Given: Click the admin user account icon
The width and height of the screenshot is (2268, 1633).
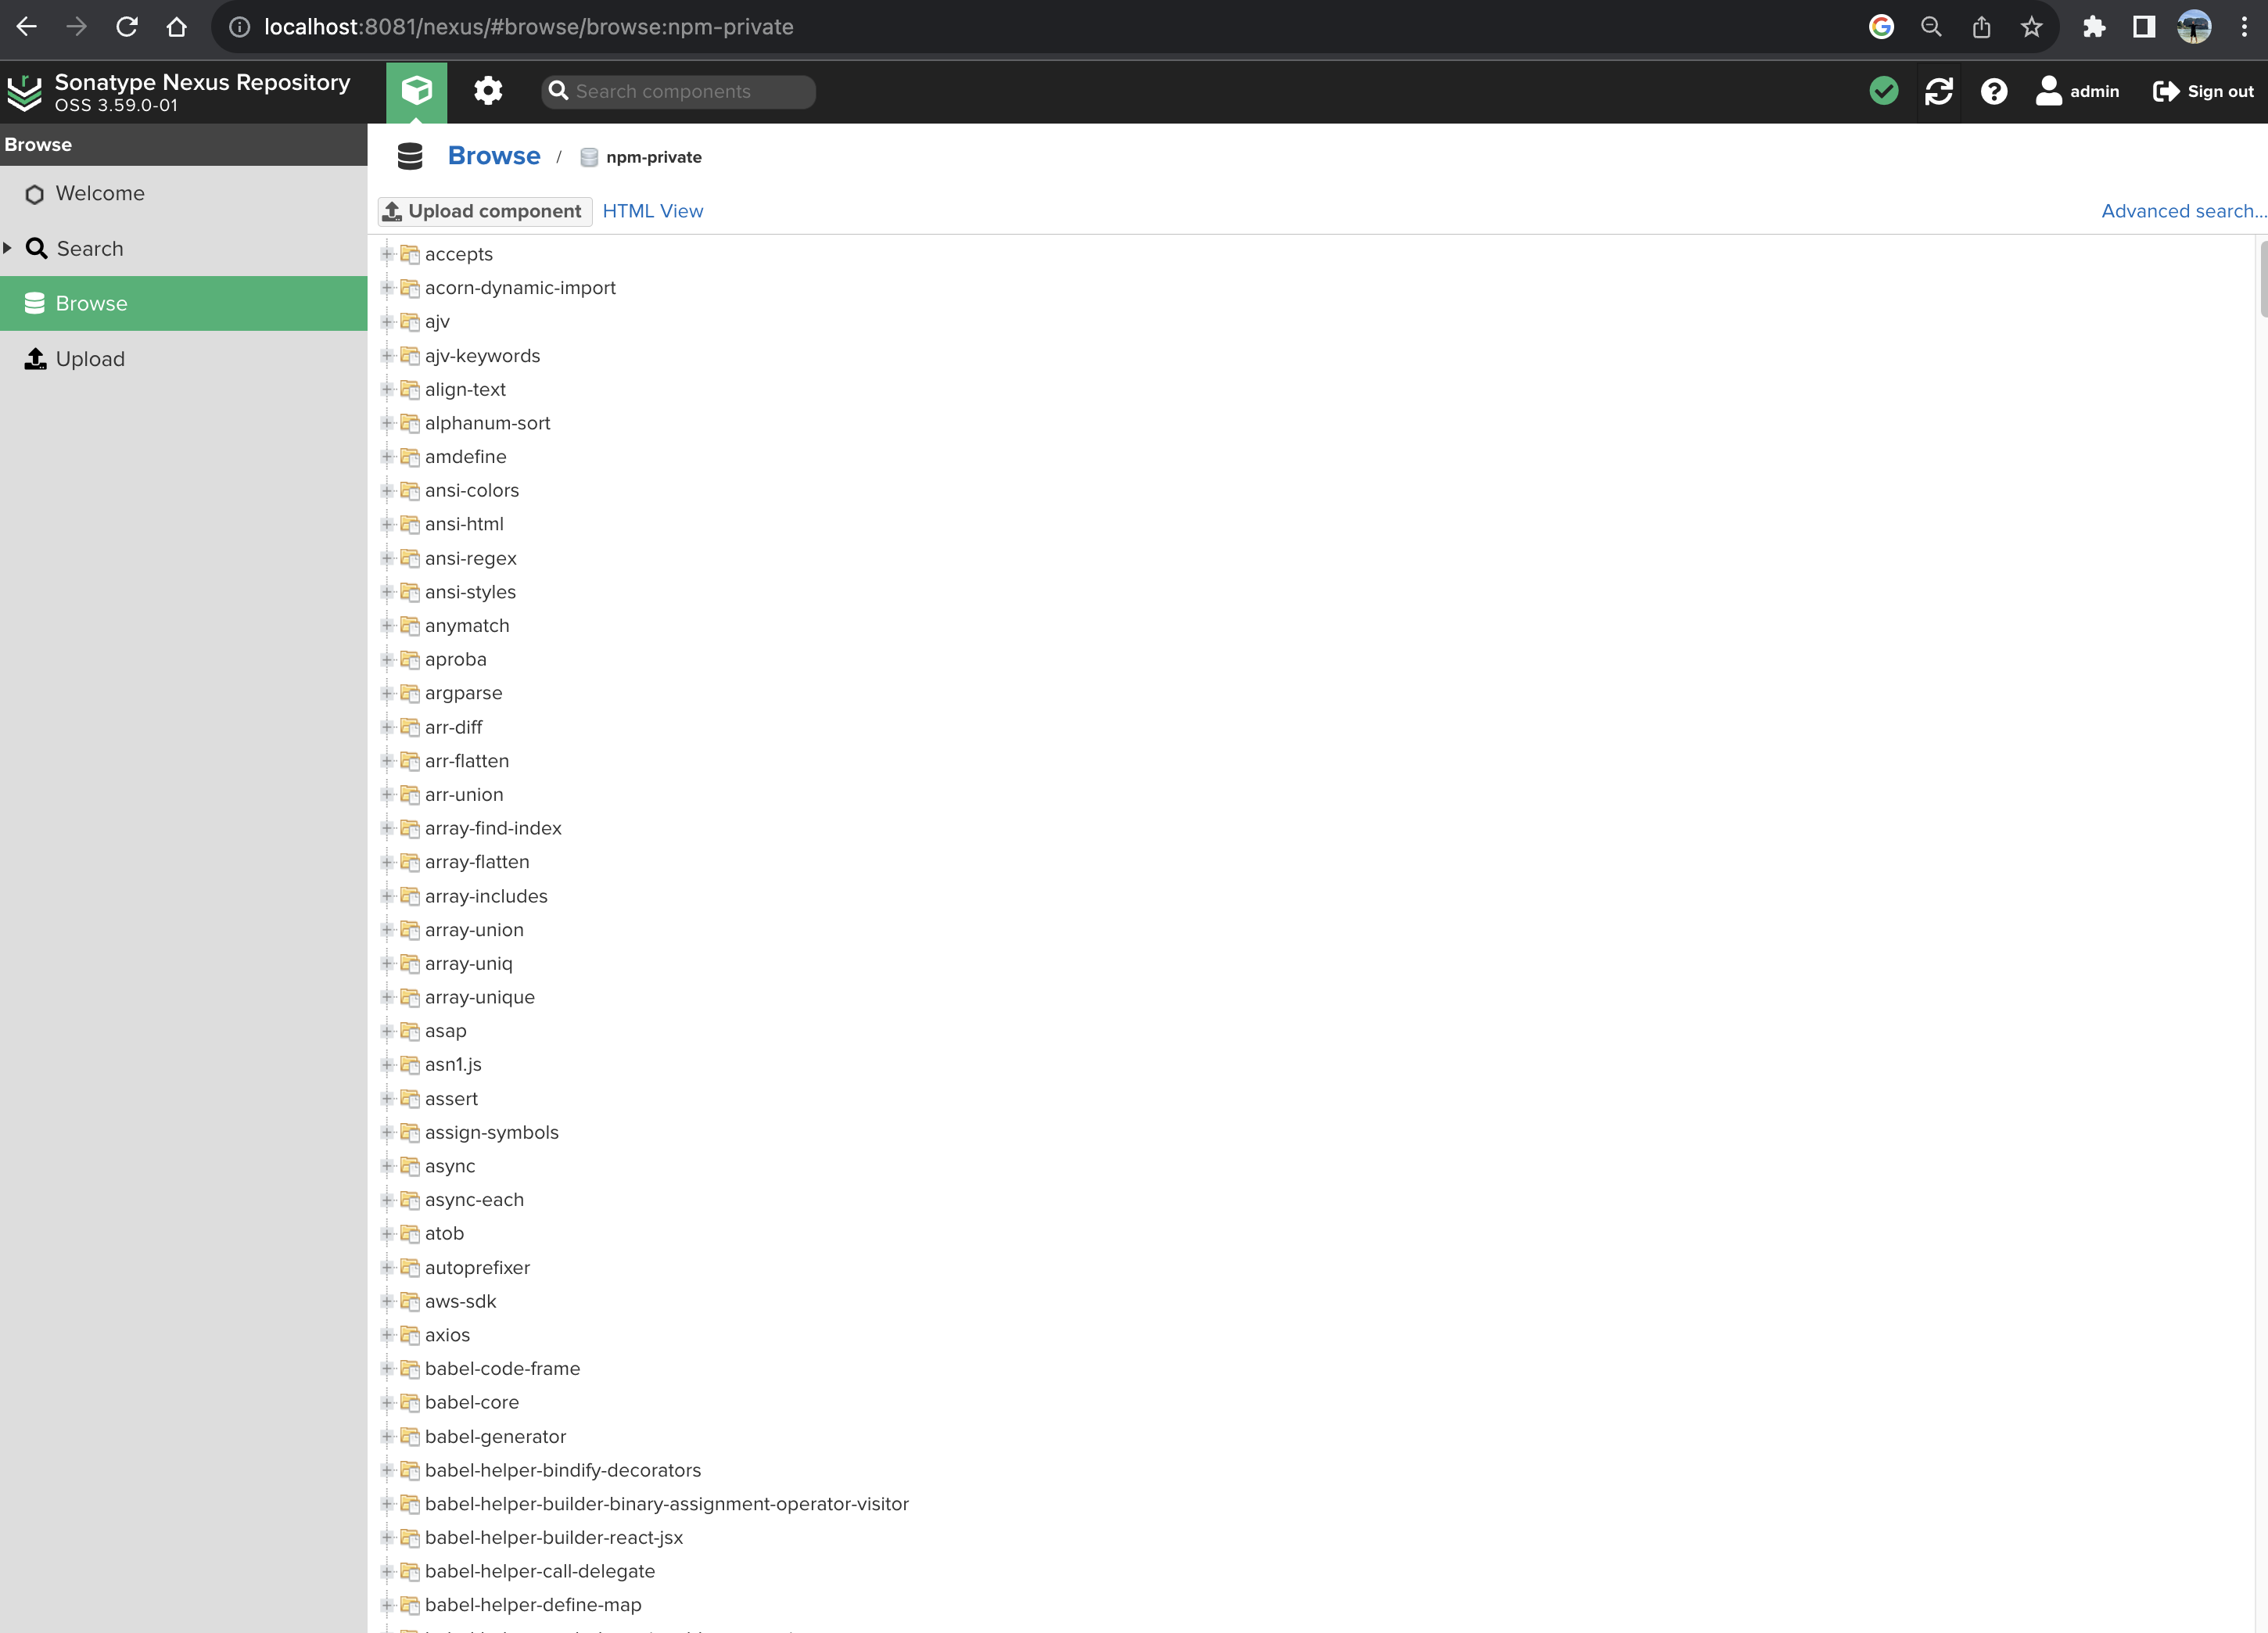Looking at the screenshot, I should point(2049,91).
